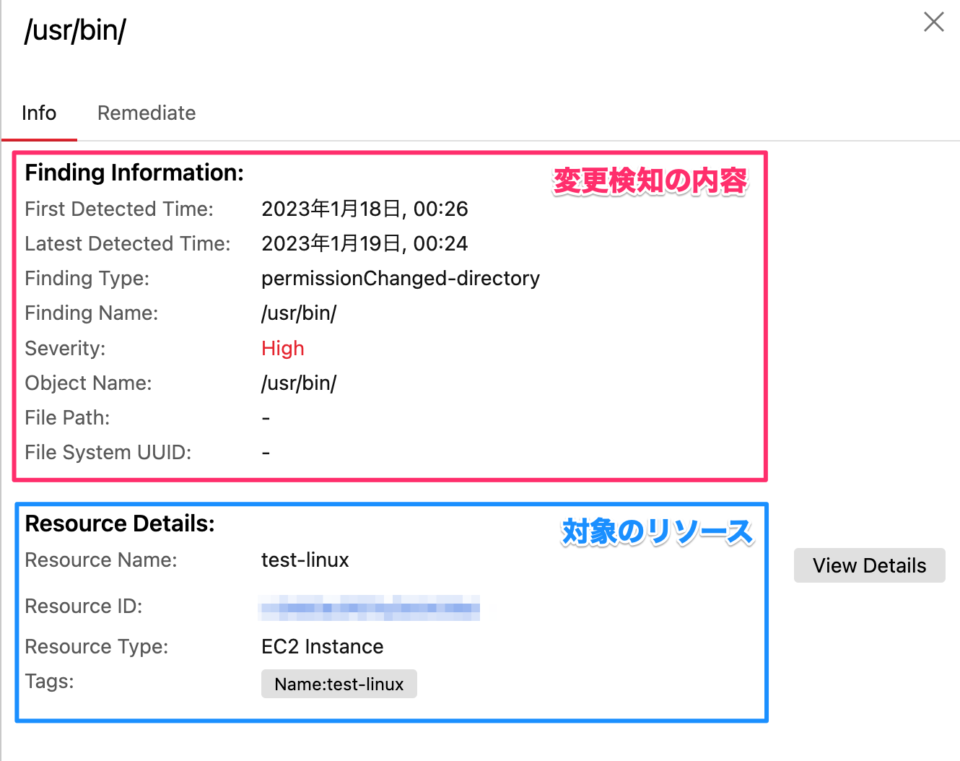Close the /usr/bin/ finding panel

[933, 21]
